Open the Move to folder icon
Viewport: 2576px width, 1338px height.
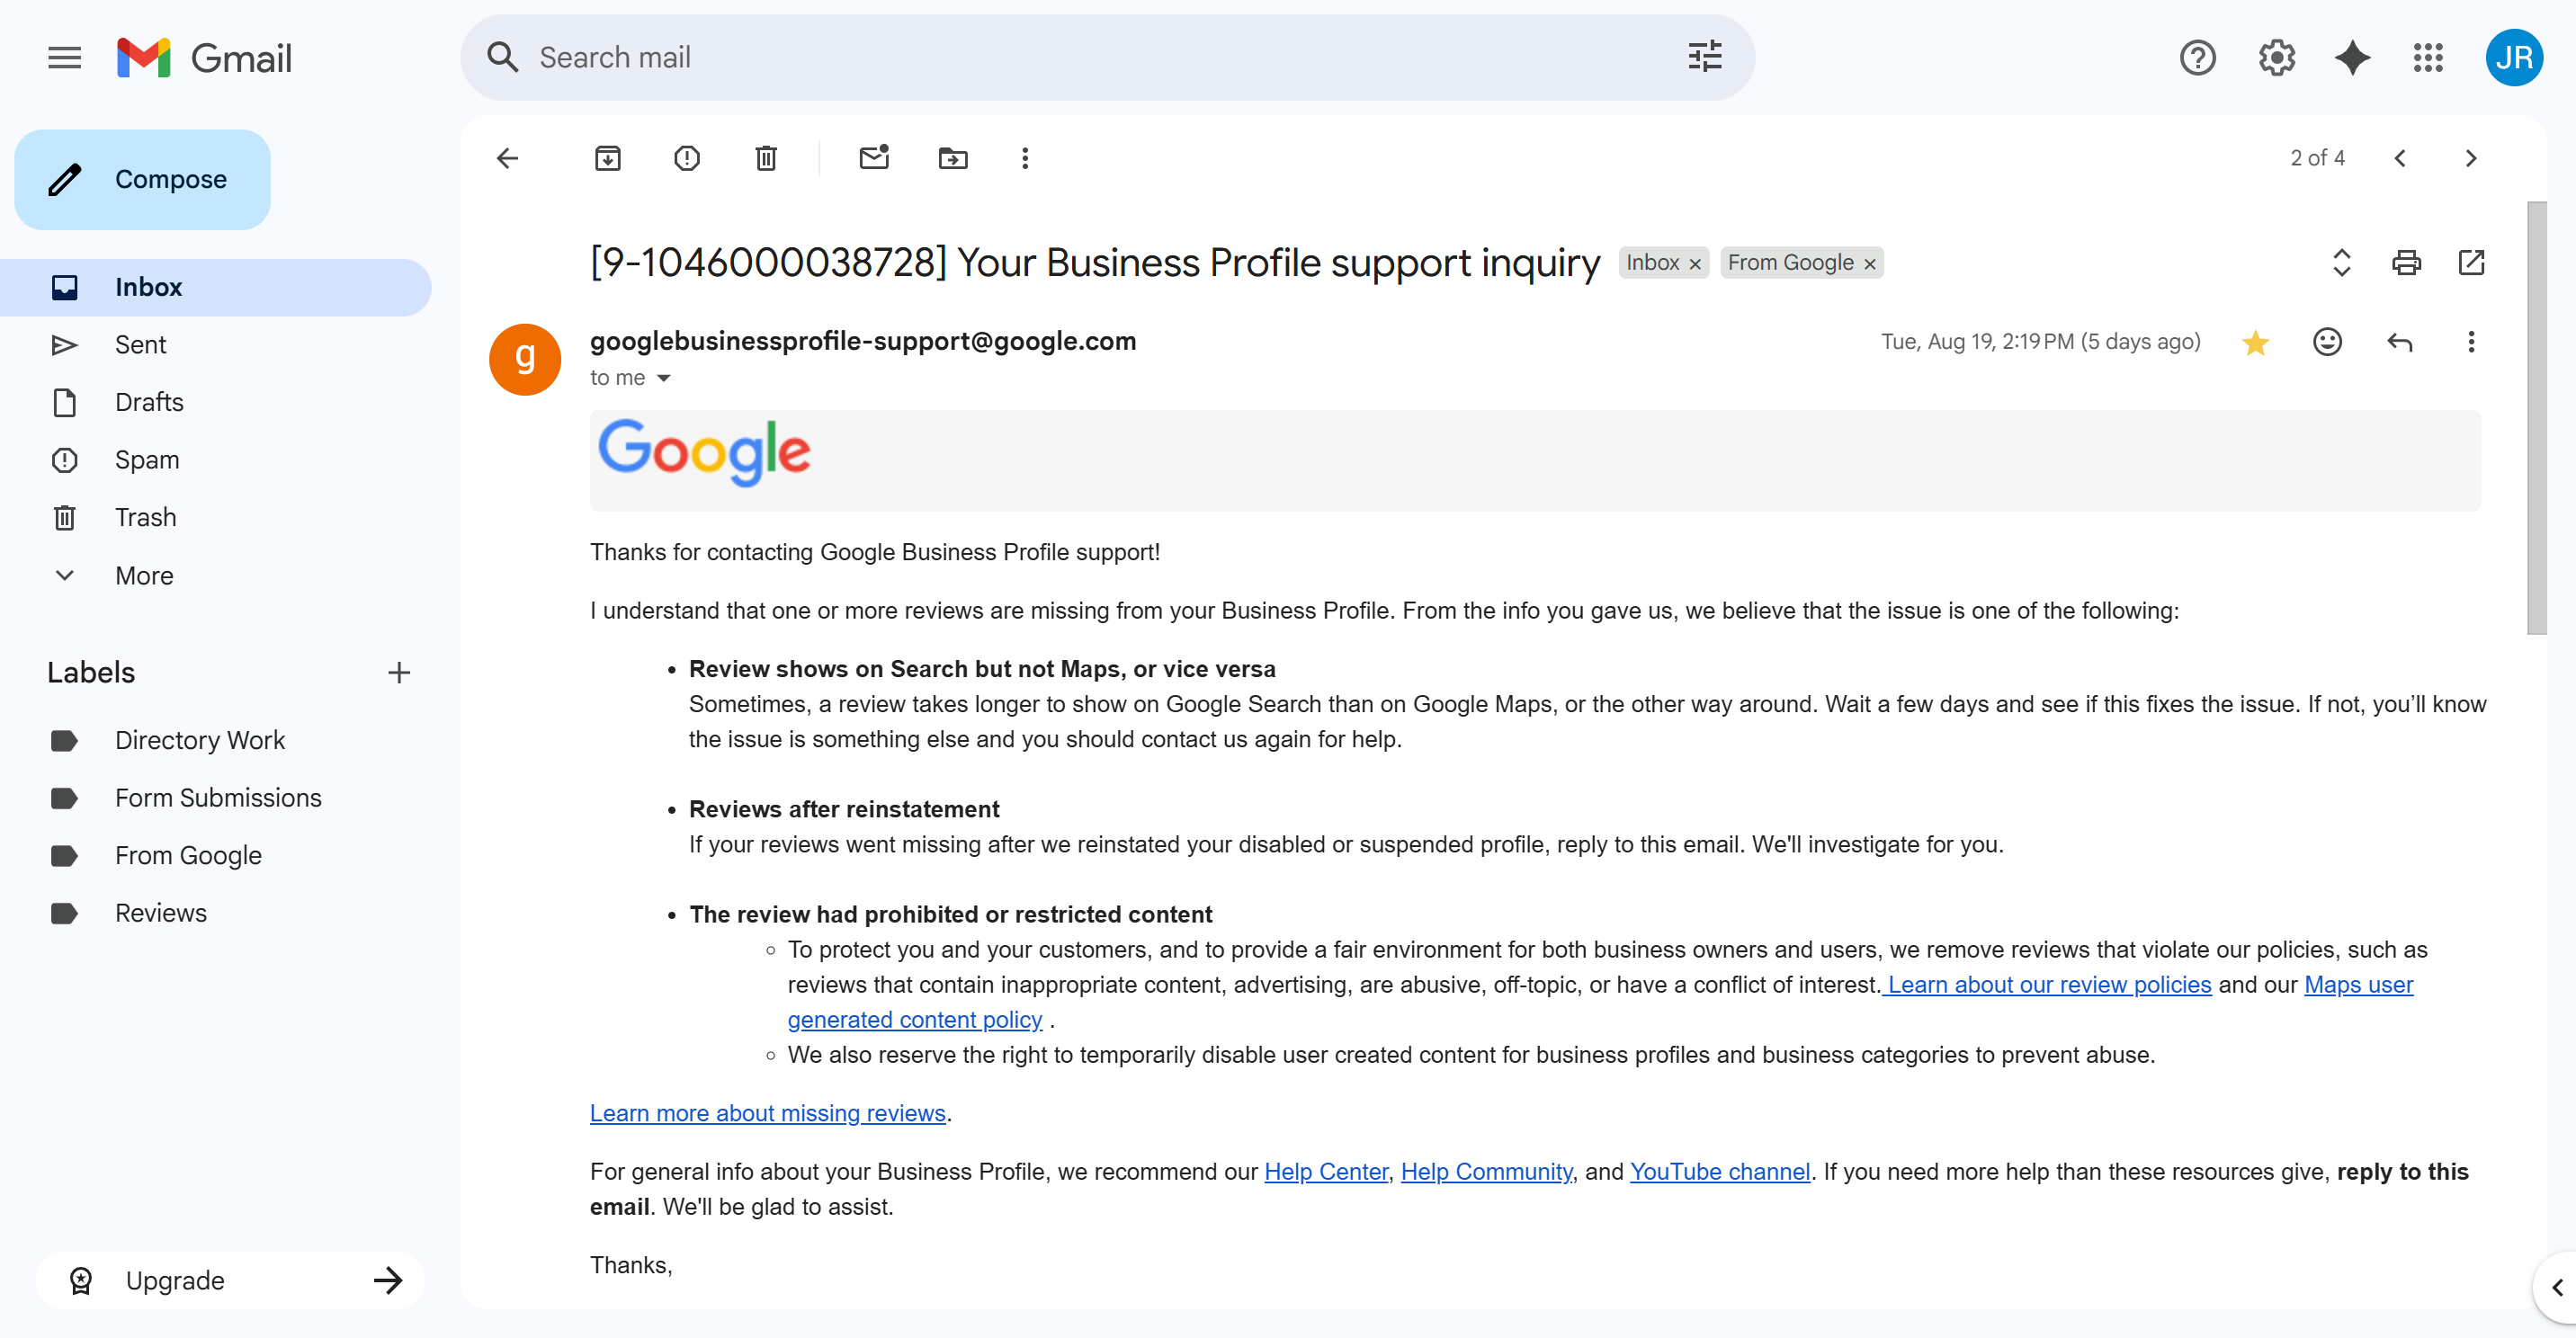click(953, 158)
